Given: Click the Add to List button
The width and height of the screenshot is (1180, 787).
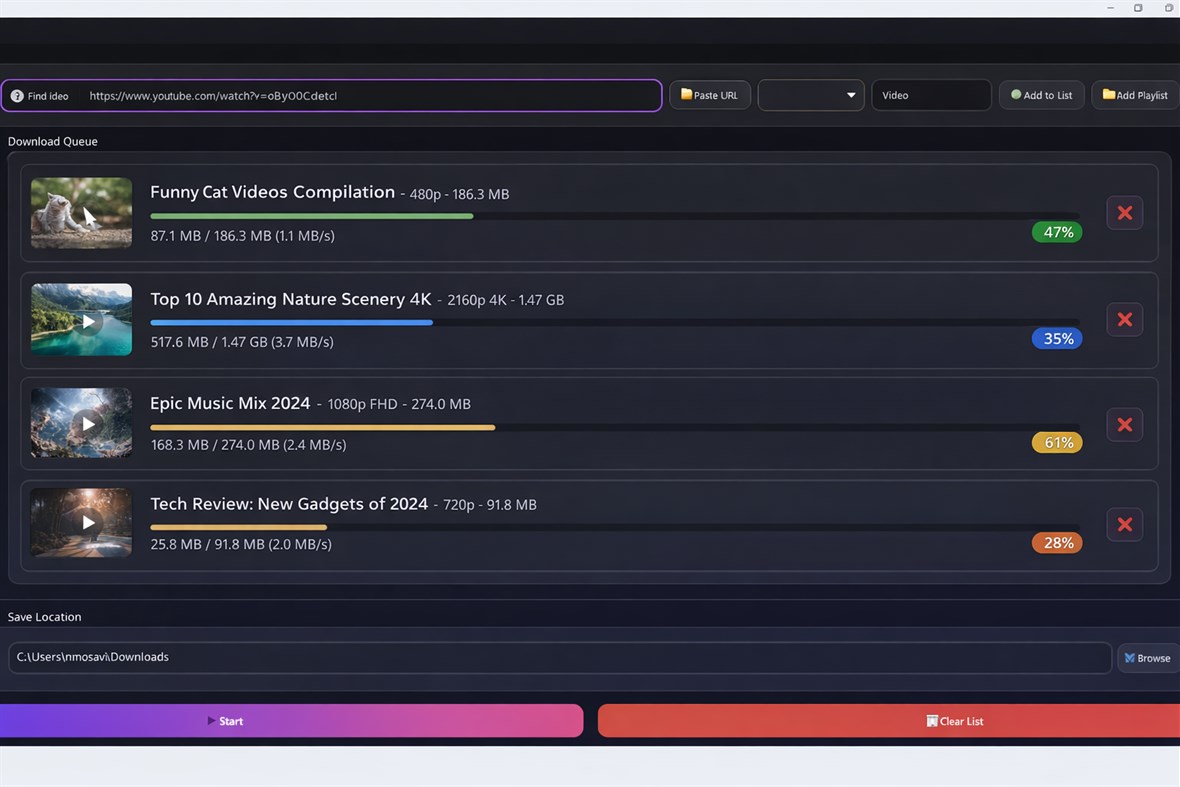Looking at the screenshot, I should [1041, 95].
